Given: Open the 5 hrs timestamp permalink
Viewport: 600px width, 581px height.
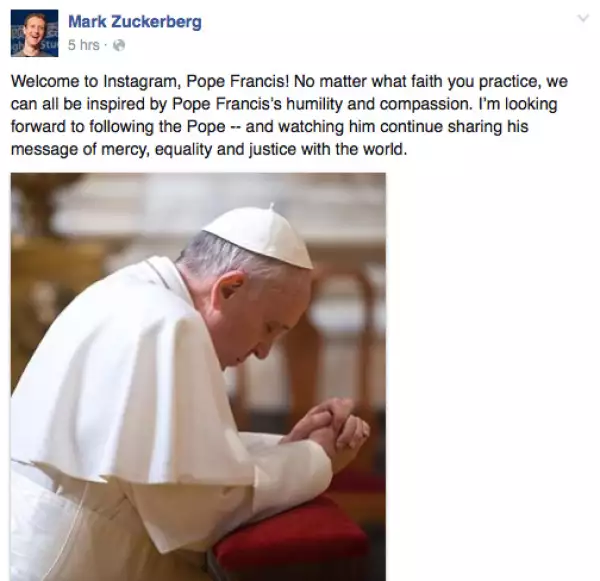Looking at the screenshot, I should point(83,45).
